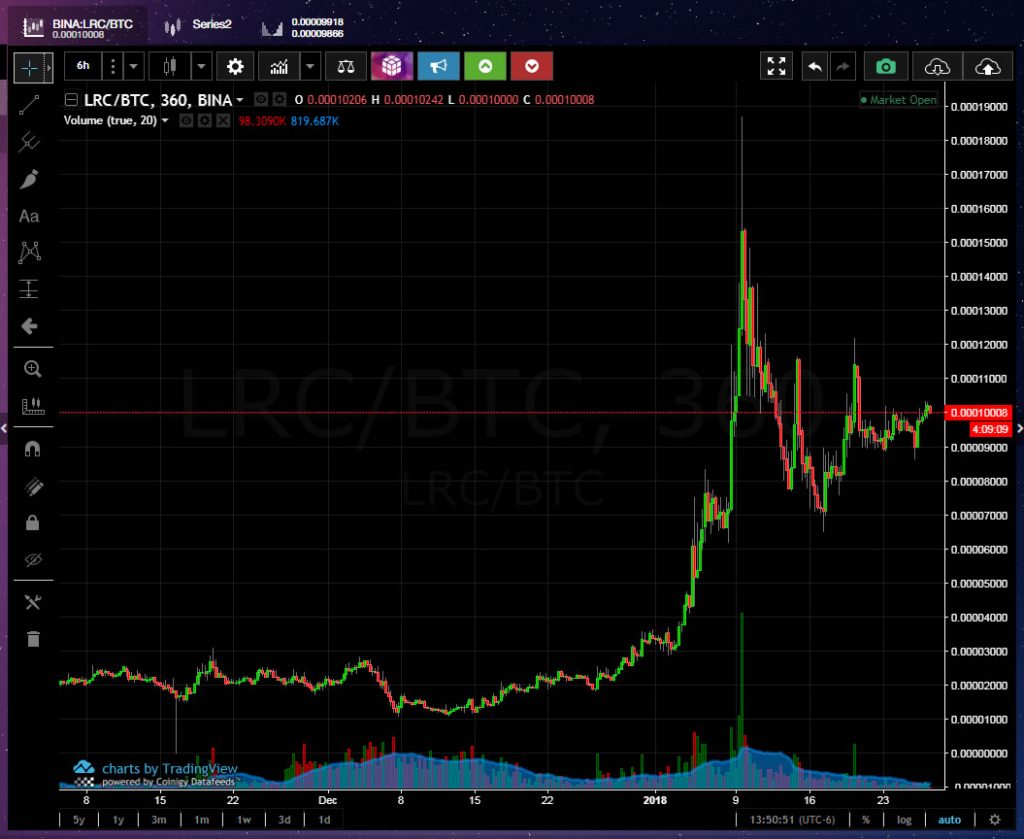Open the 6h interval dropdown arrow
This screenshot has height=839, width=1024.
tap(133, 67)
